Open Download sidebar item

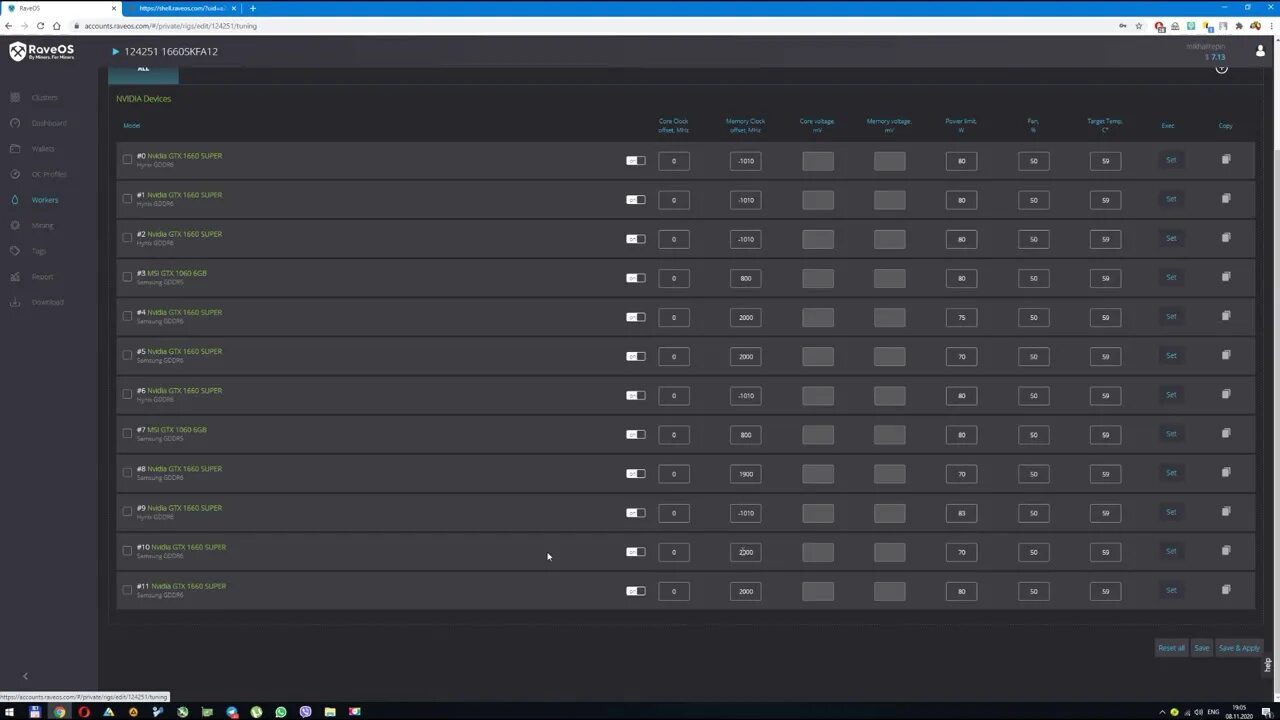pyautogui.click(x=47, y=302)
